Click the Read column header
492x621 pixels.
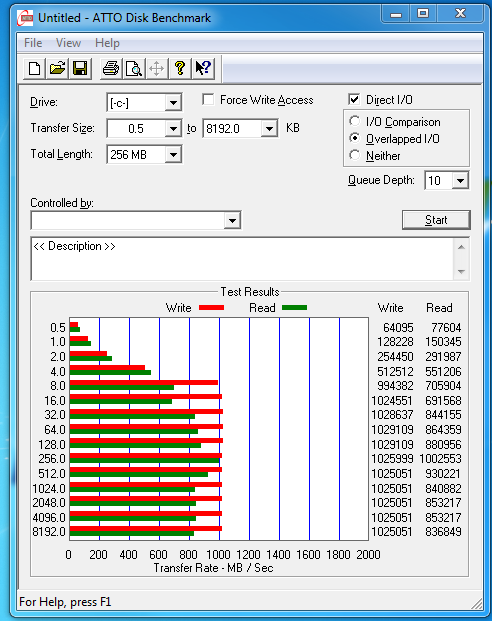point(439,308)
